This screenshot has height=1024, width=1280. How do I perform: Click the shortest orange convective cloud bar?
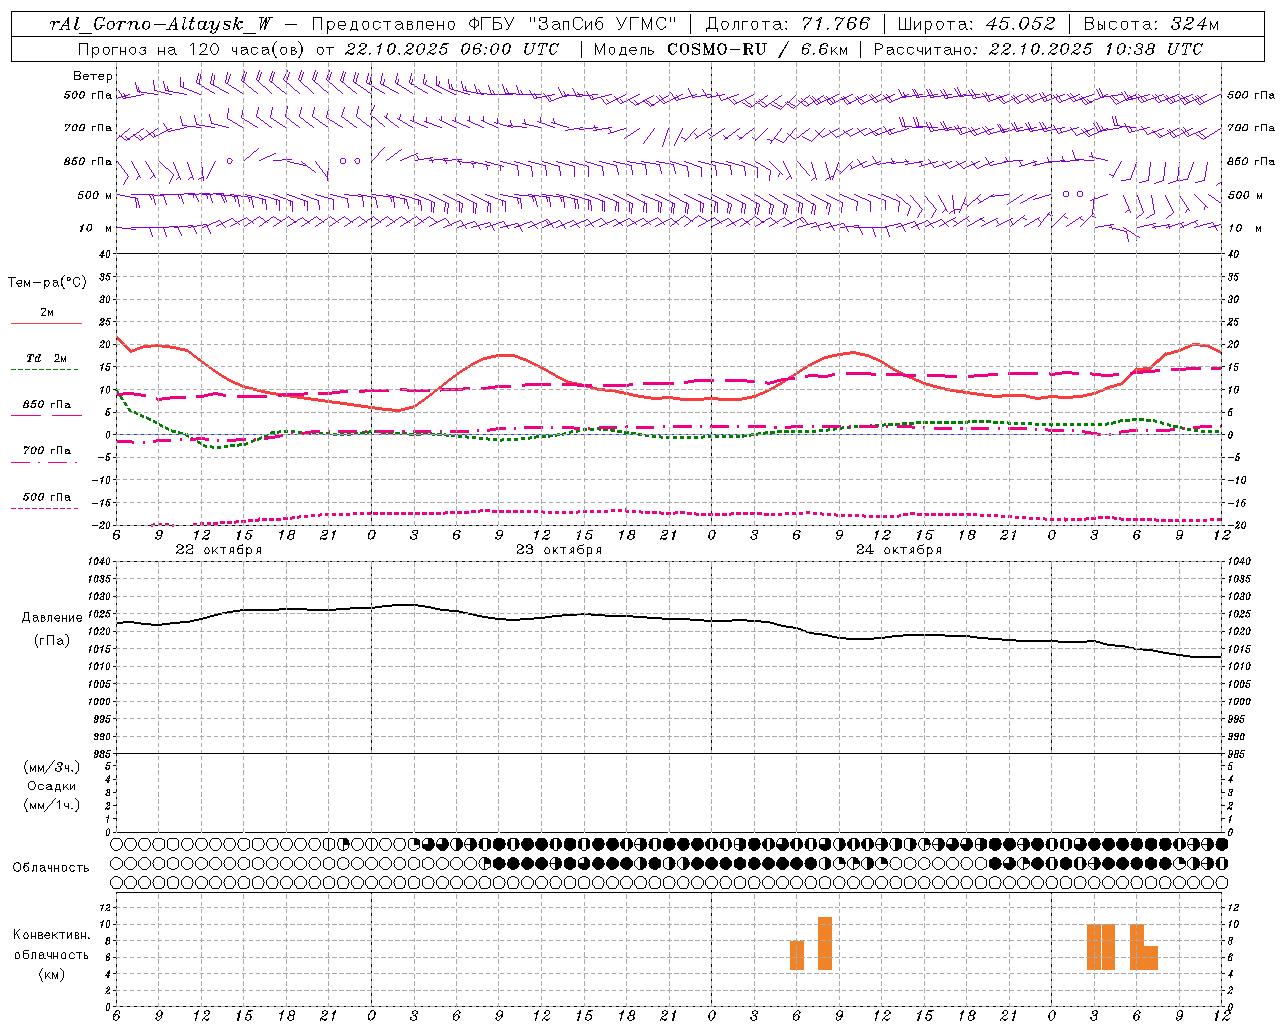pyautogui.click(x=1151, y=958)
